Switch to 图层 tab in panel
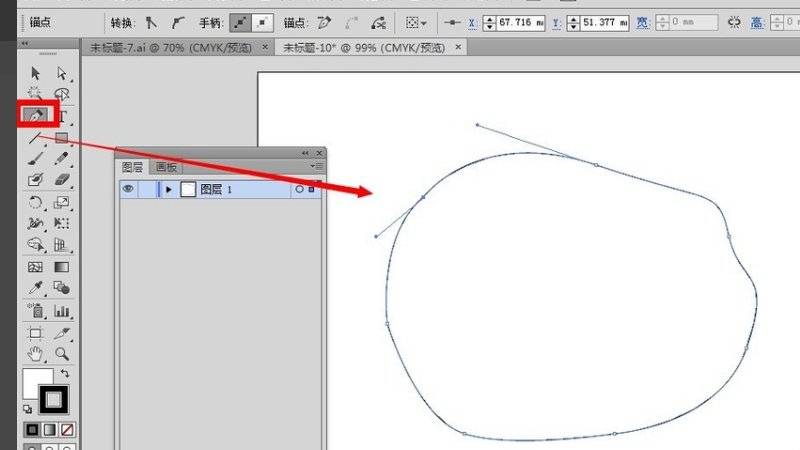 [133, 167]
